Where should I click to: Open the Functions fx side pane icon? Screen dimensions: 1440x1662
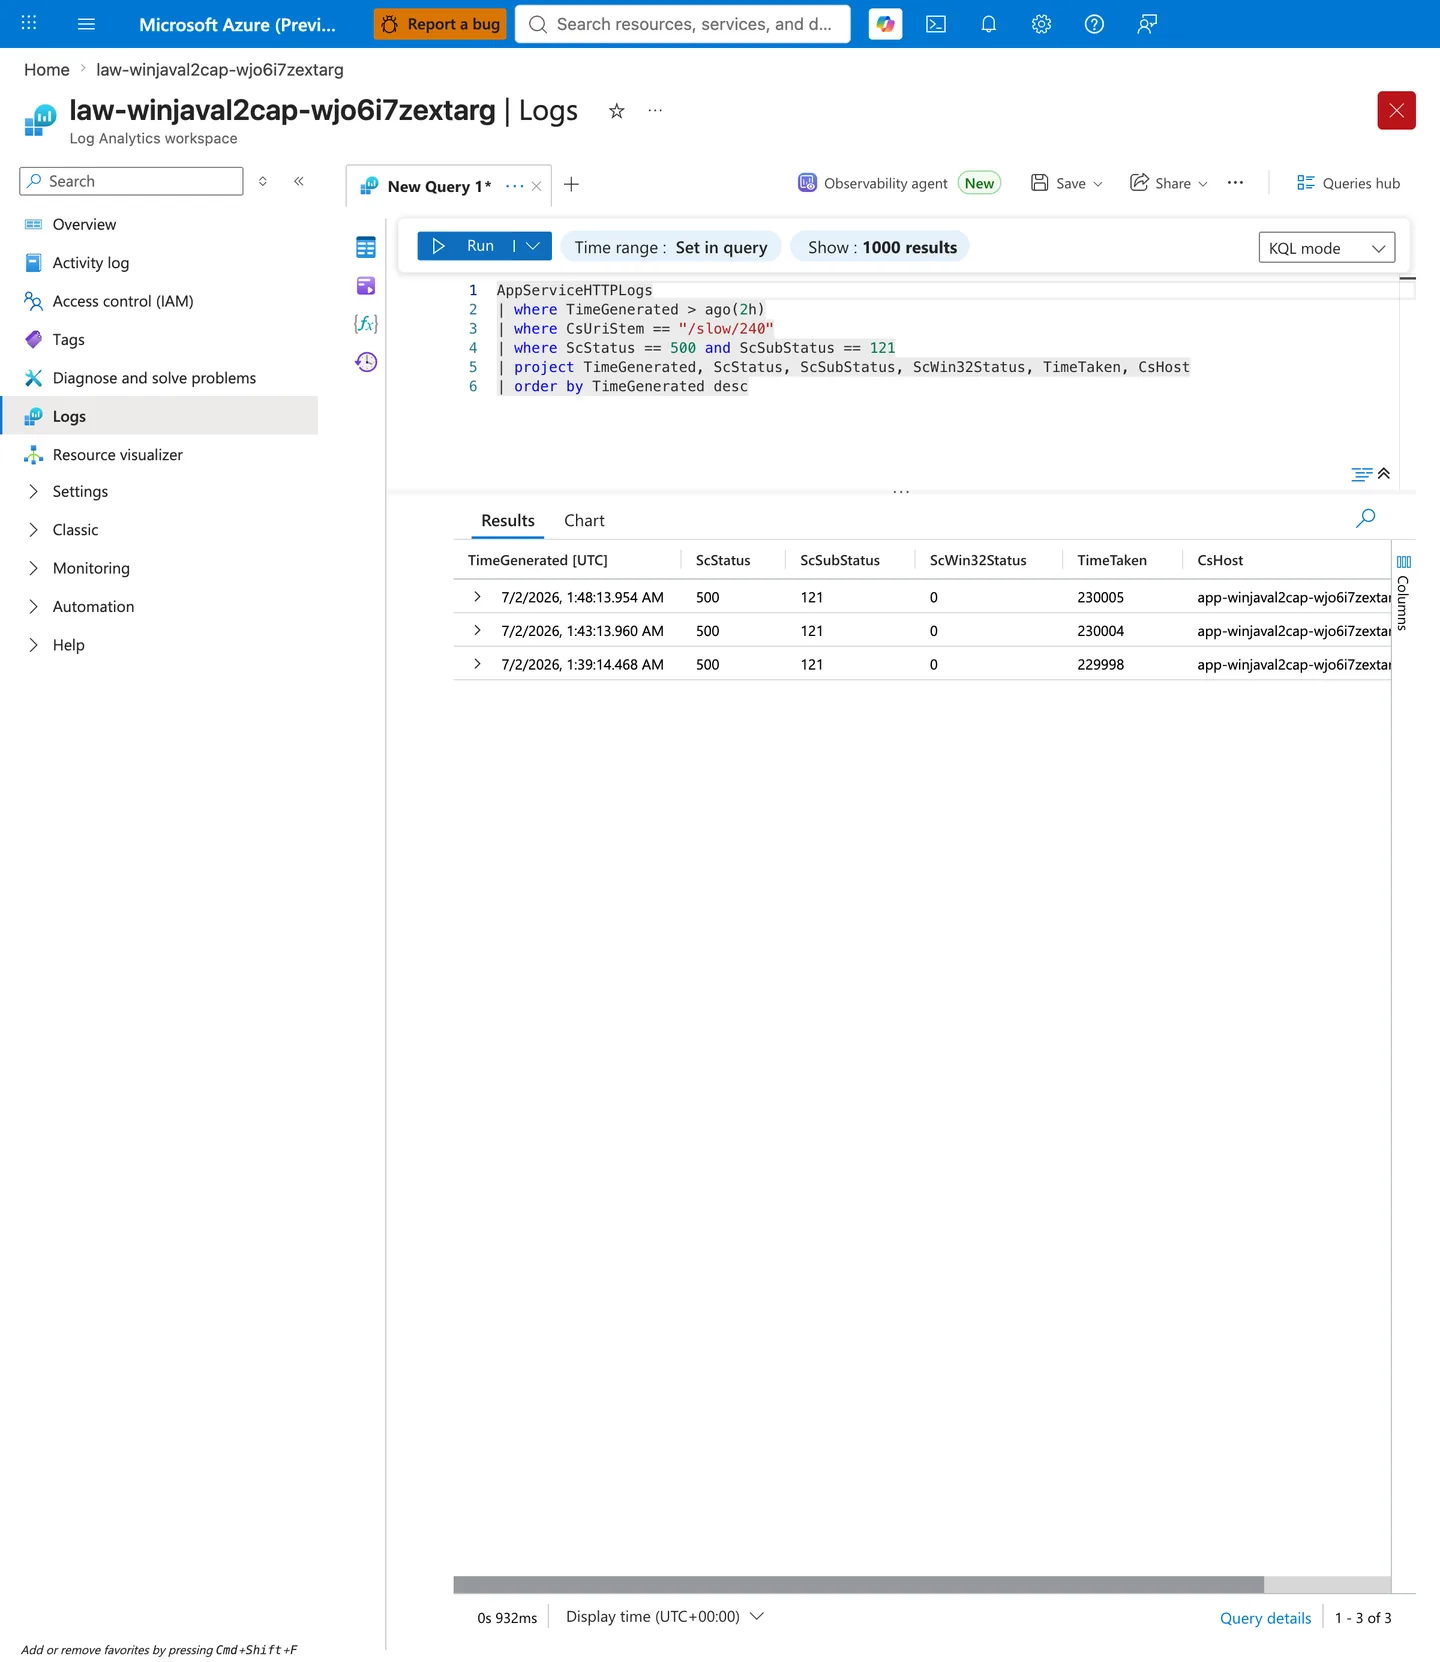coord(366,323)
